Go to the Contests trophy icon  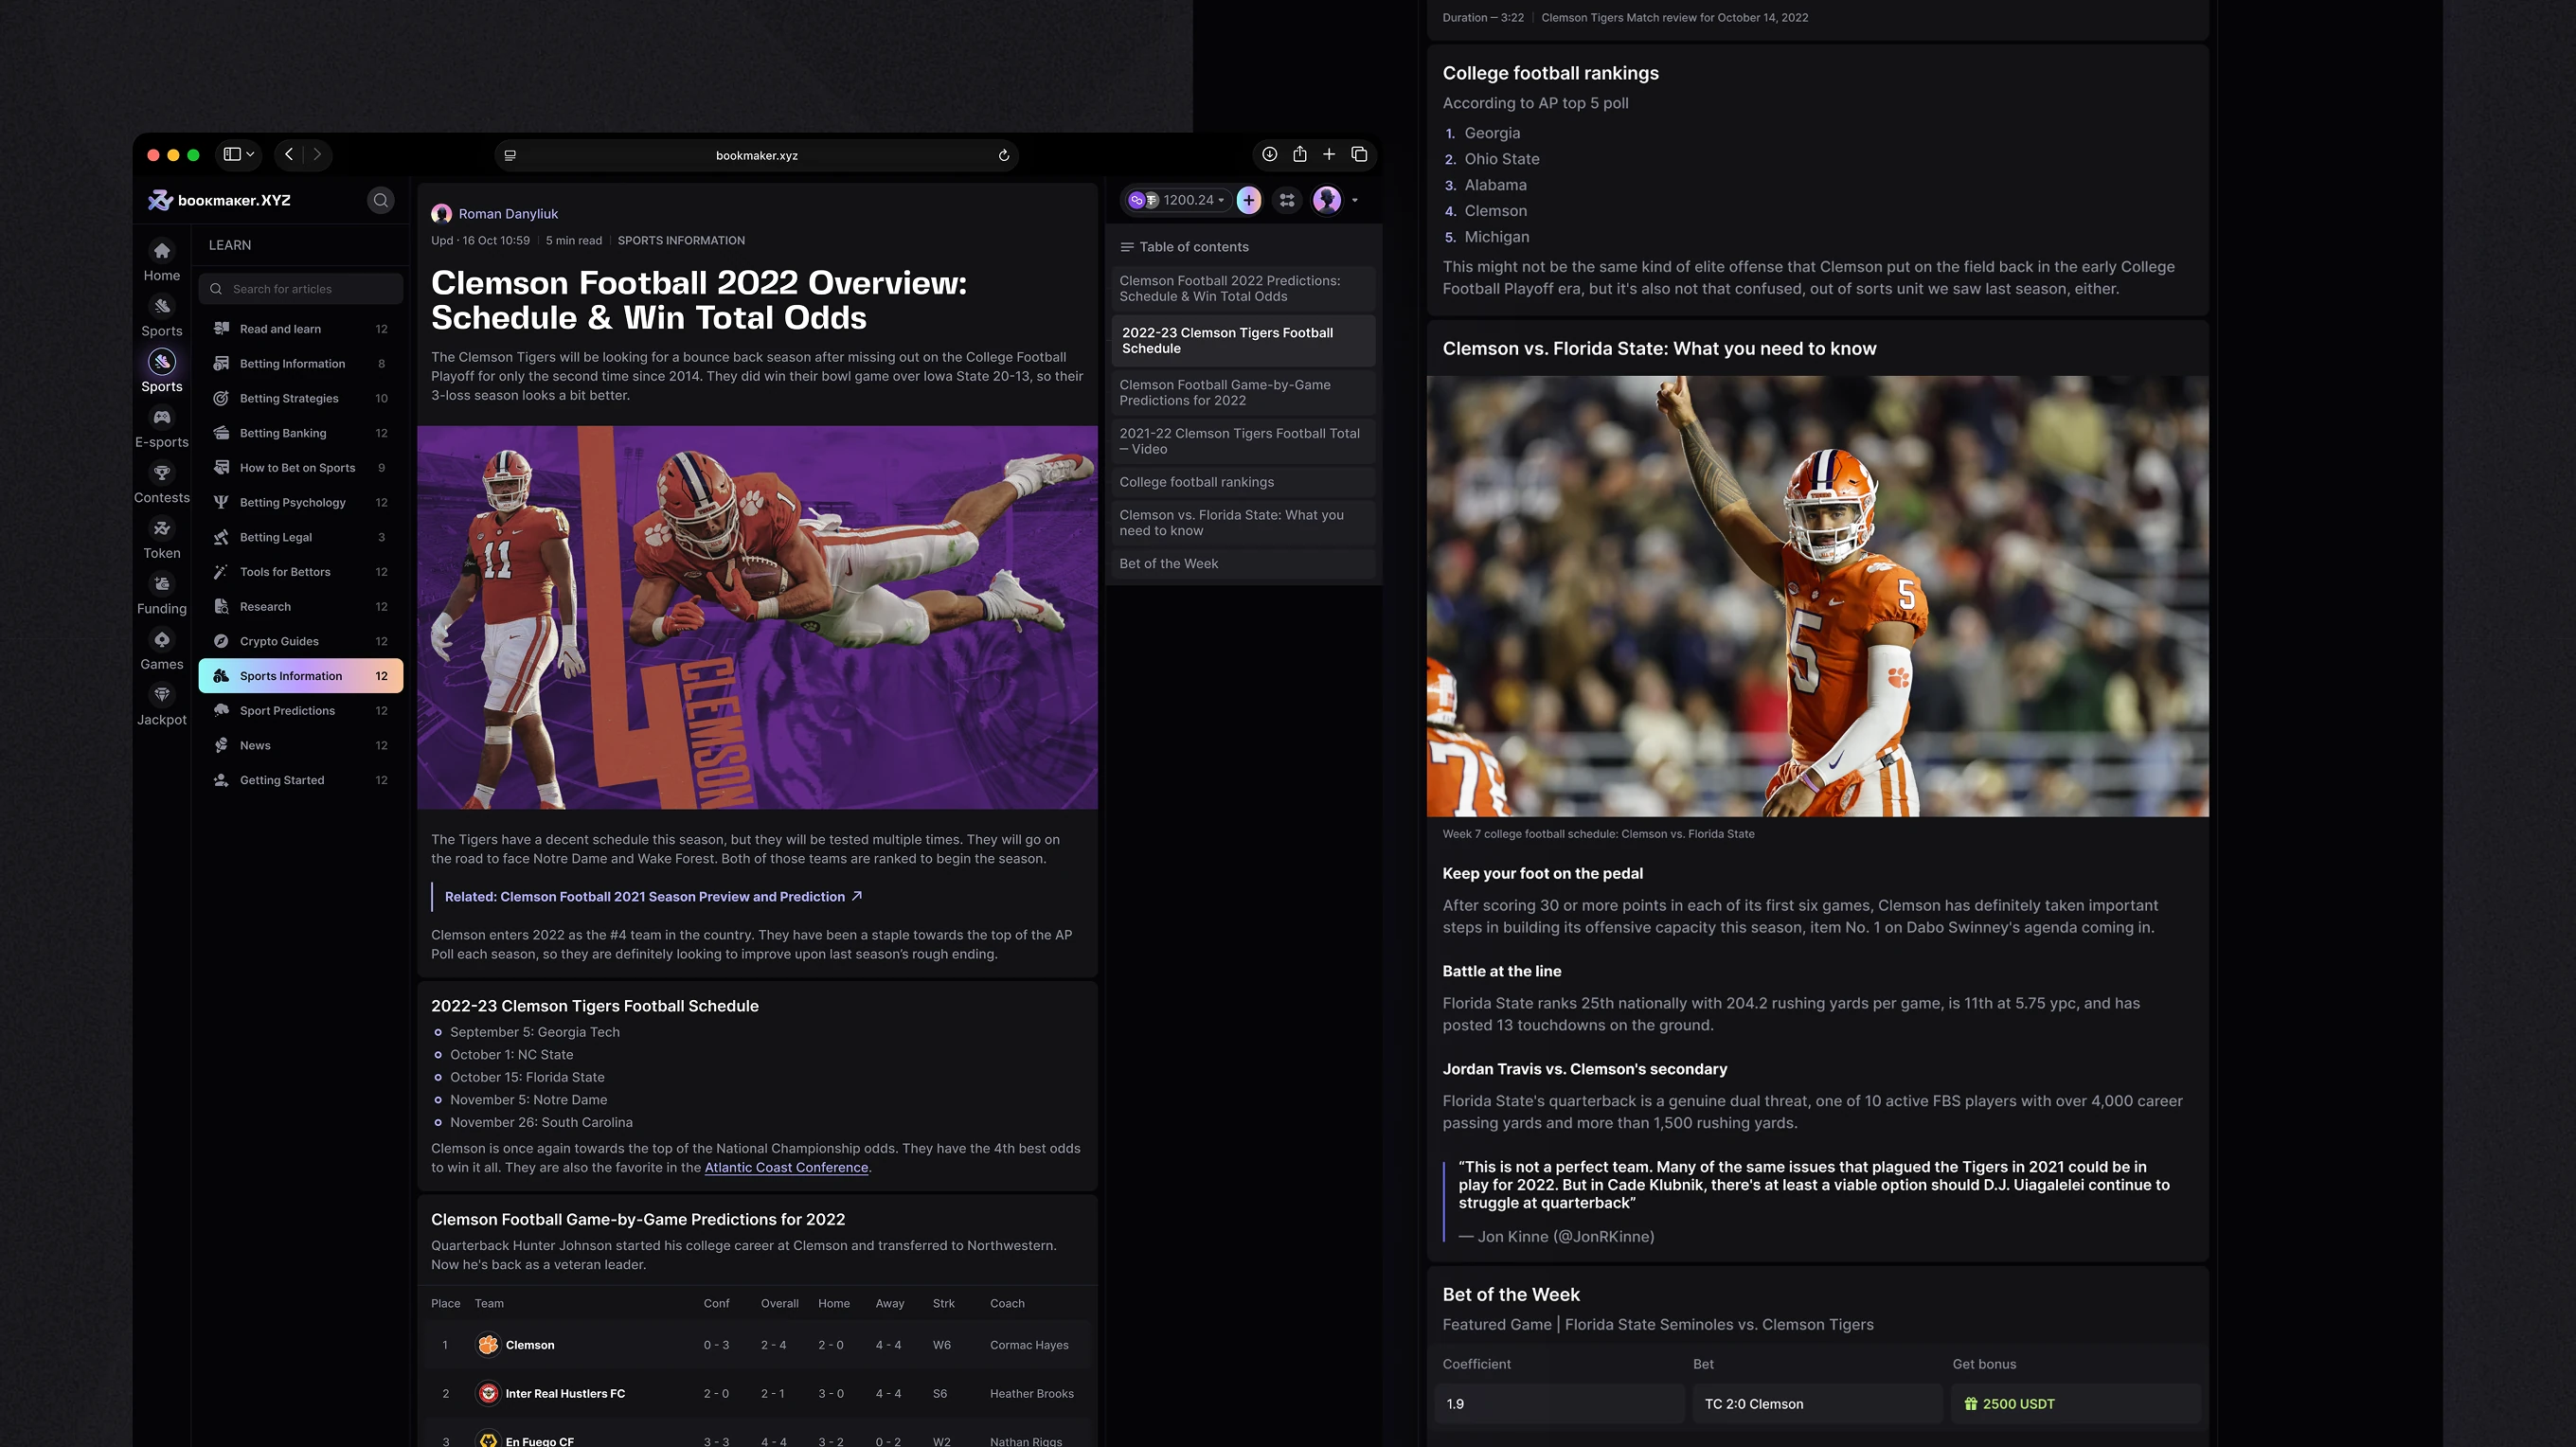(x=162, y=472)
